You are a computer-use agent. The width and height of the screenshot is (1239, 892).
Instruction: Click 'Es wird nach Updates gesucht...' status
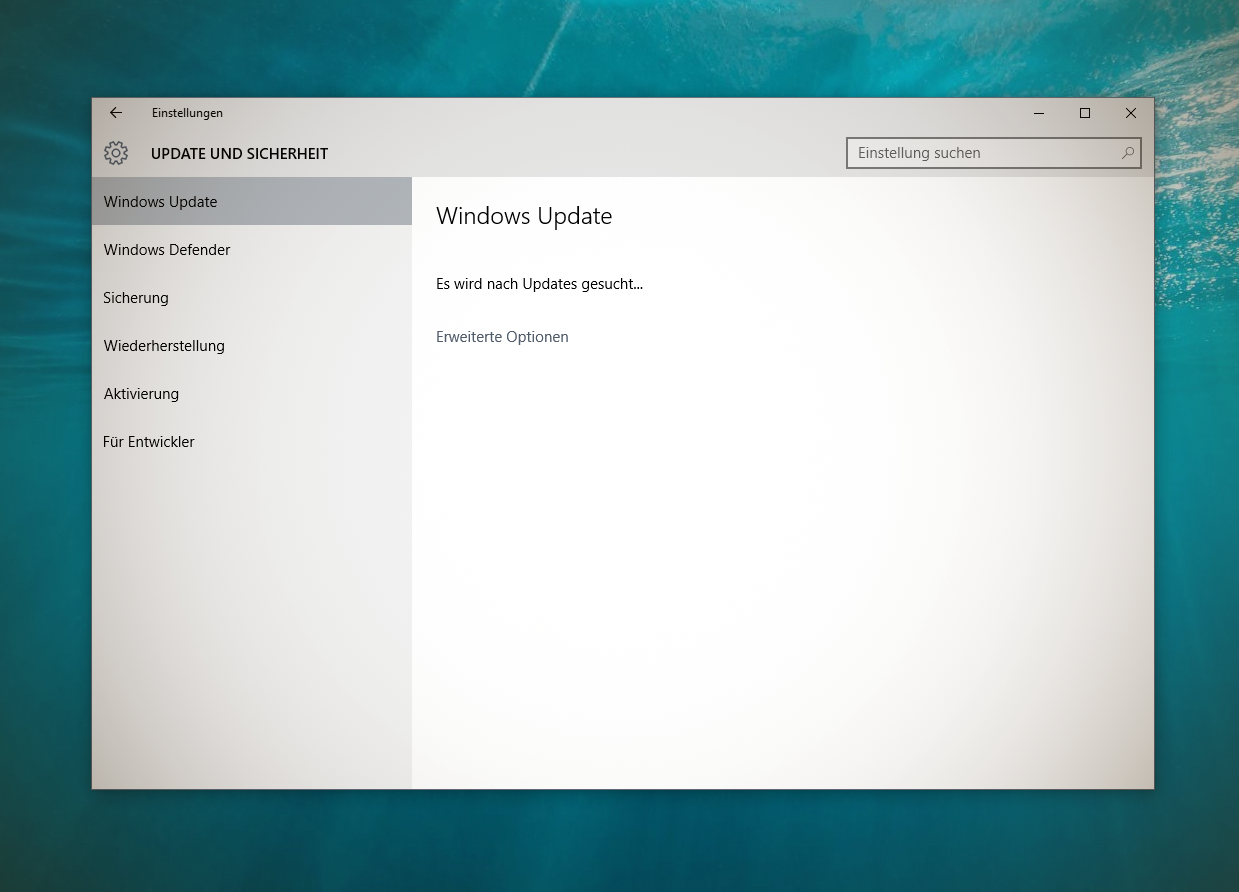pos(539,284)
